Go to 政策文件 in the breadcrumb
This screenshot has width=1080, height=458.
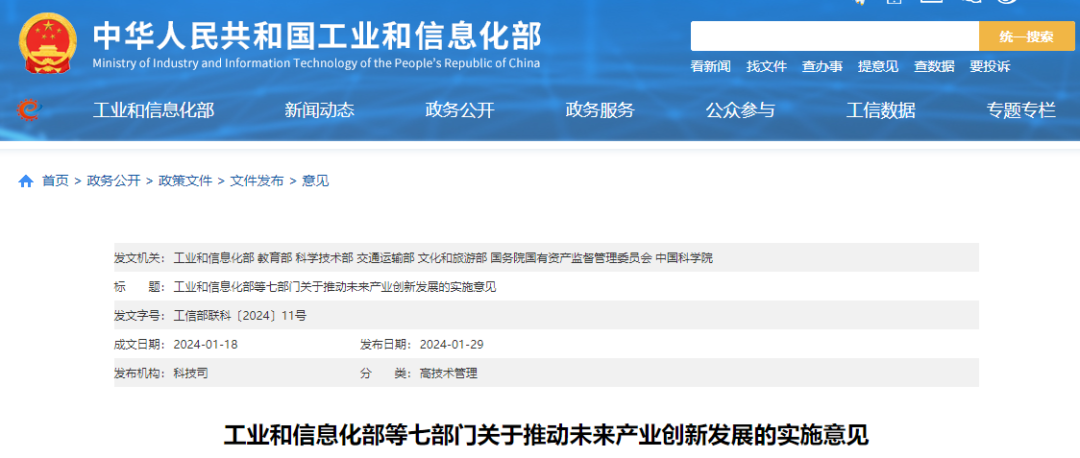(185, 181)
